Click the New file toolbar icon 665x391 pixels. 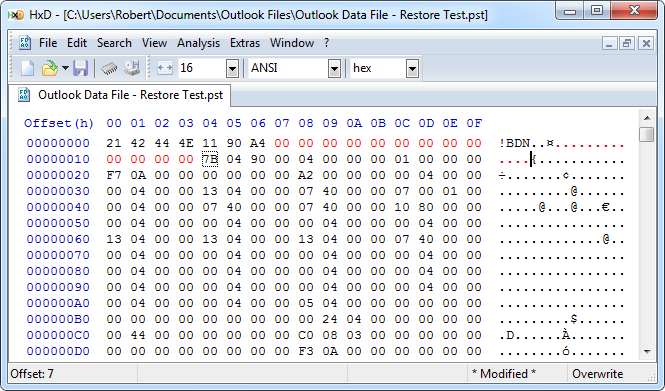tap(28, 68)
